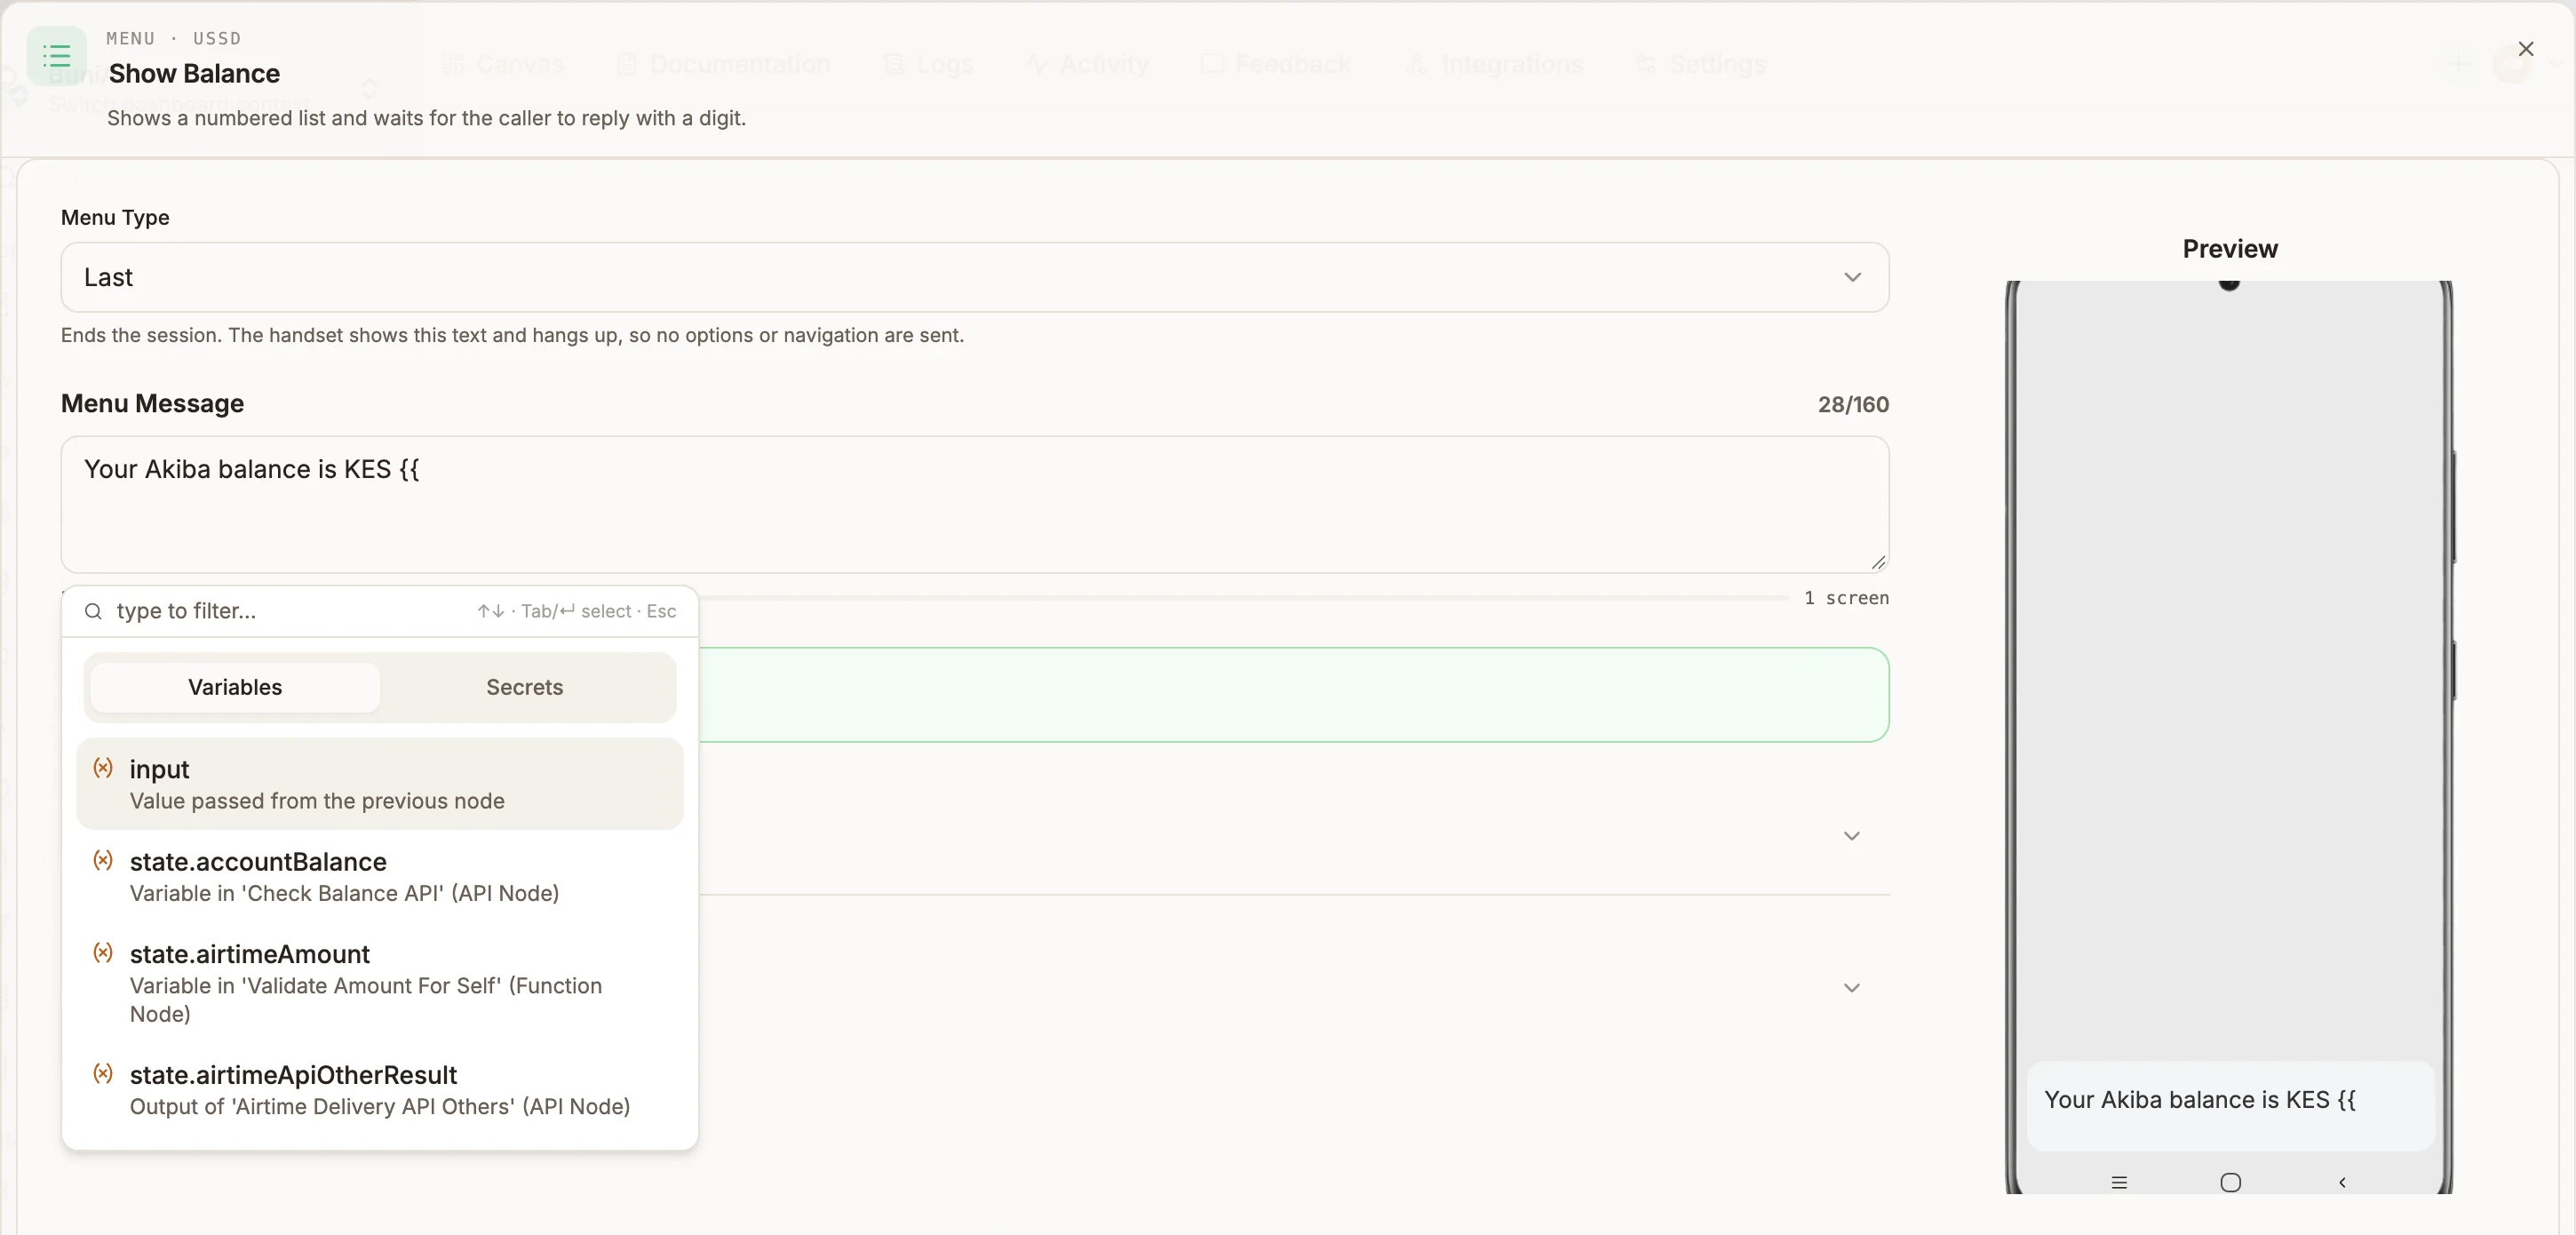Click 'Value passed from the previous node' description
2576x1235 pixels.
click(x=317, y=801)
